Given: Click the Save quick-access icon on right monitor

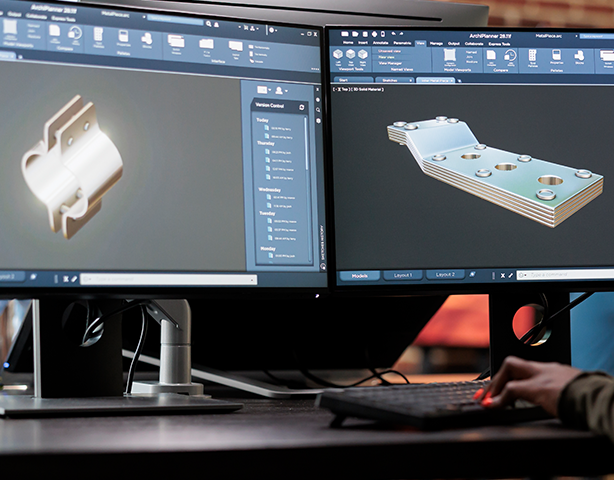Looking at the screenshot, I should 365,34.
